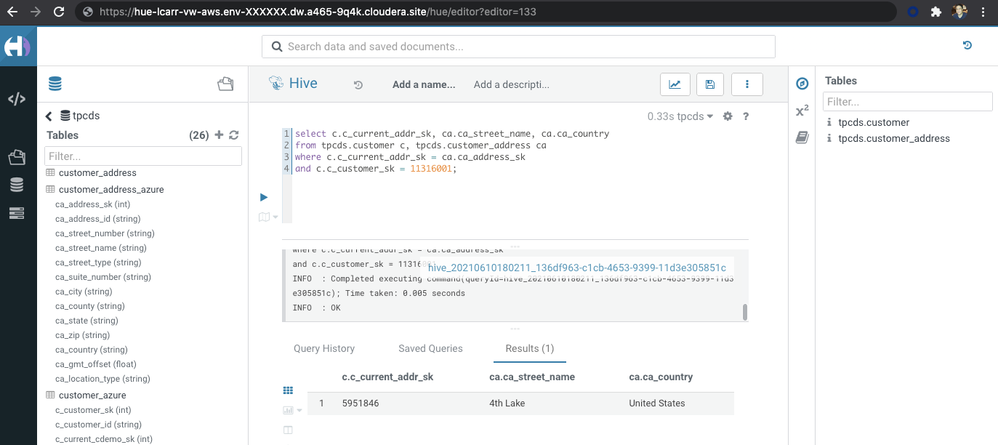Open the chart view icon in toolbar
The height and width of the screenshot is (445, 998).
(x=675, y=84)
